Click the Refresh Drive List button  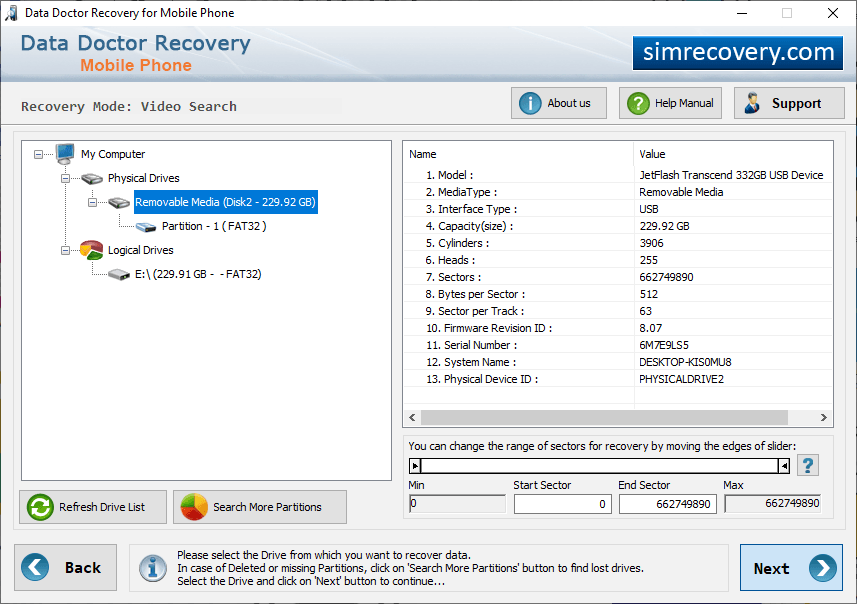pyautogui.click(x=93, y=507)
